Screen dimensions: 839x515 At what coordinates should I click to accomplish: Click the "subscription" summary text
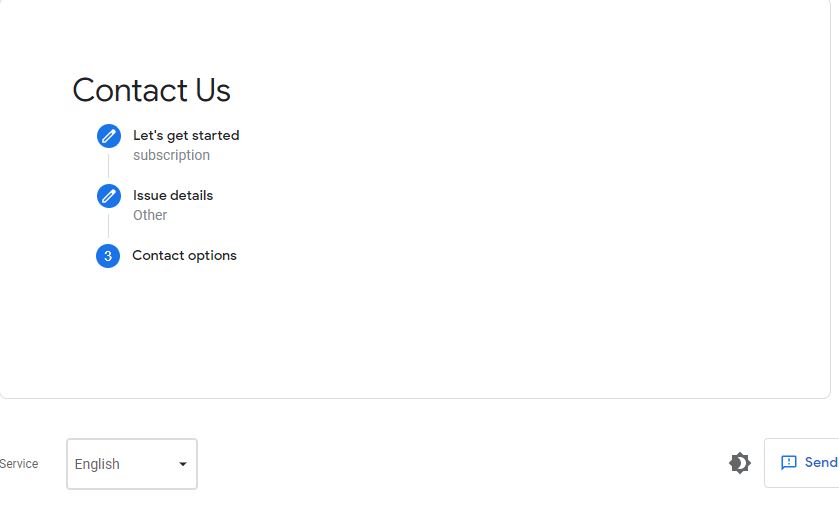coord(171,155)
